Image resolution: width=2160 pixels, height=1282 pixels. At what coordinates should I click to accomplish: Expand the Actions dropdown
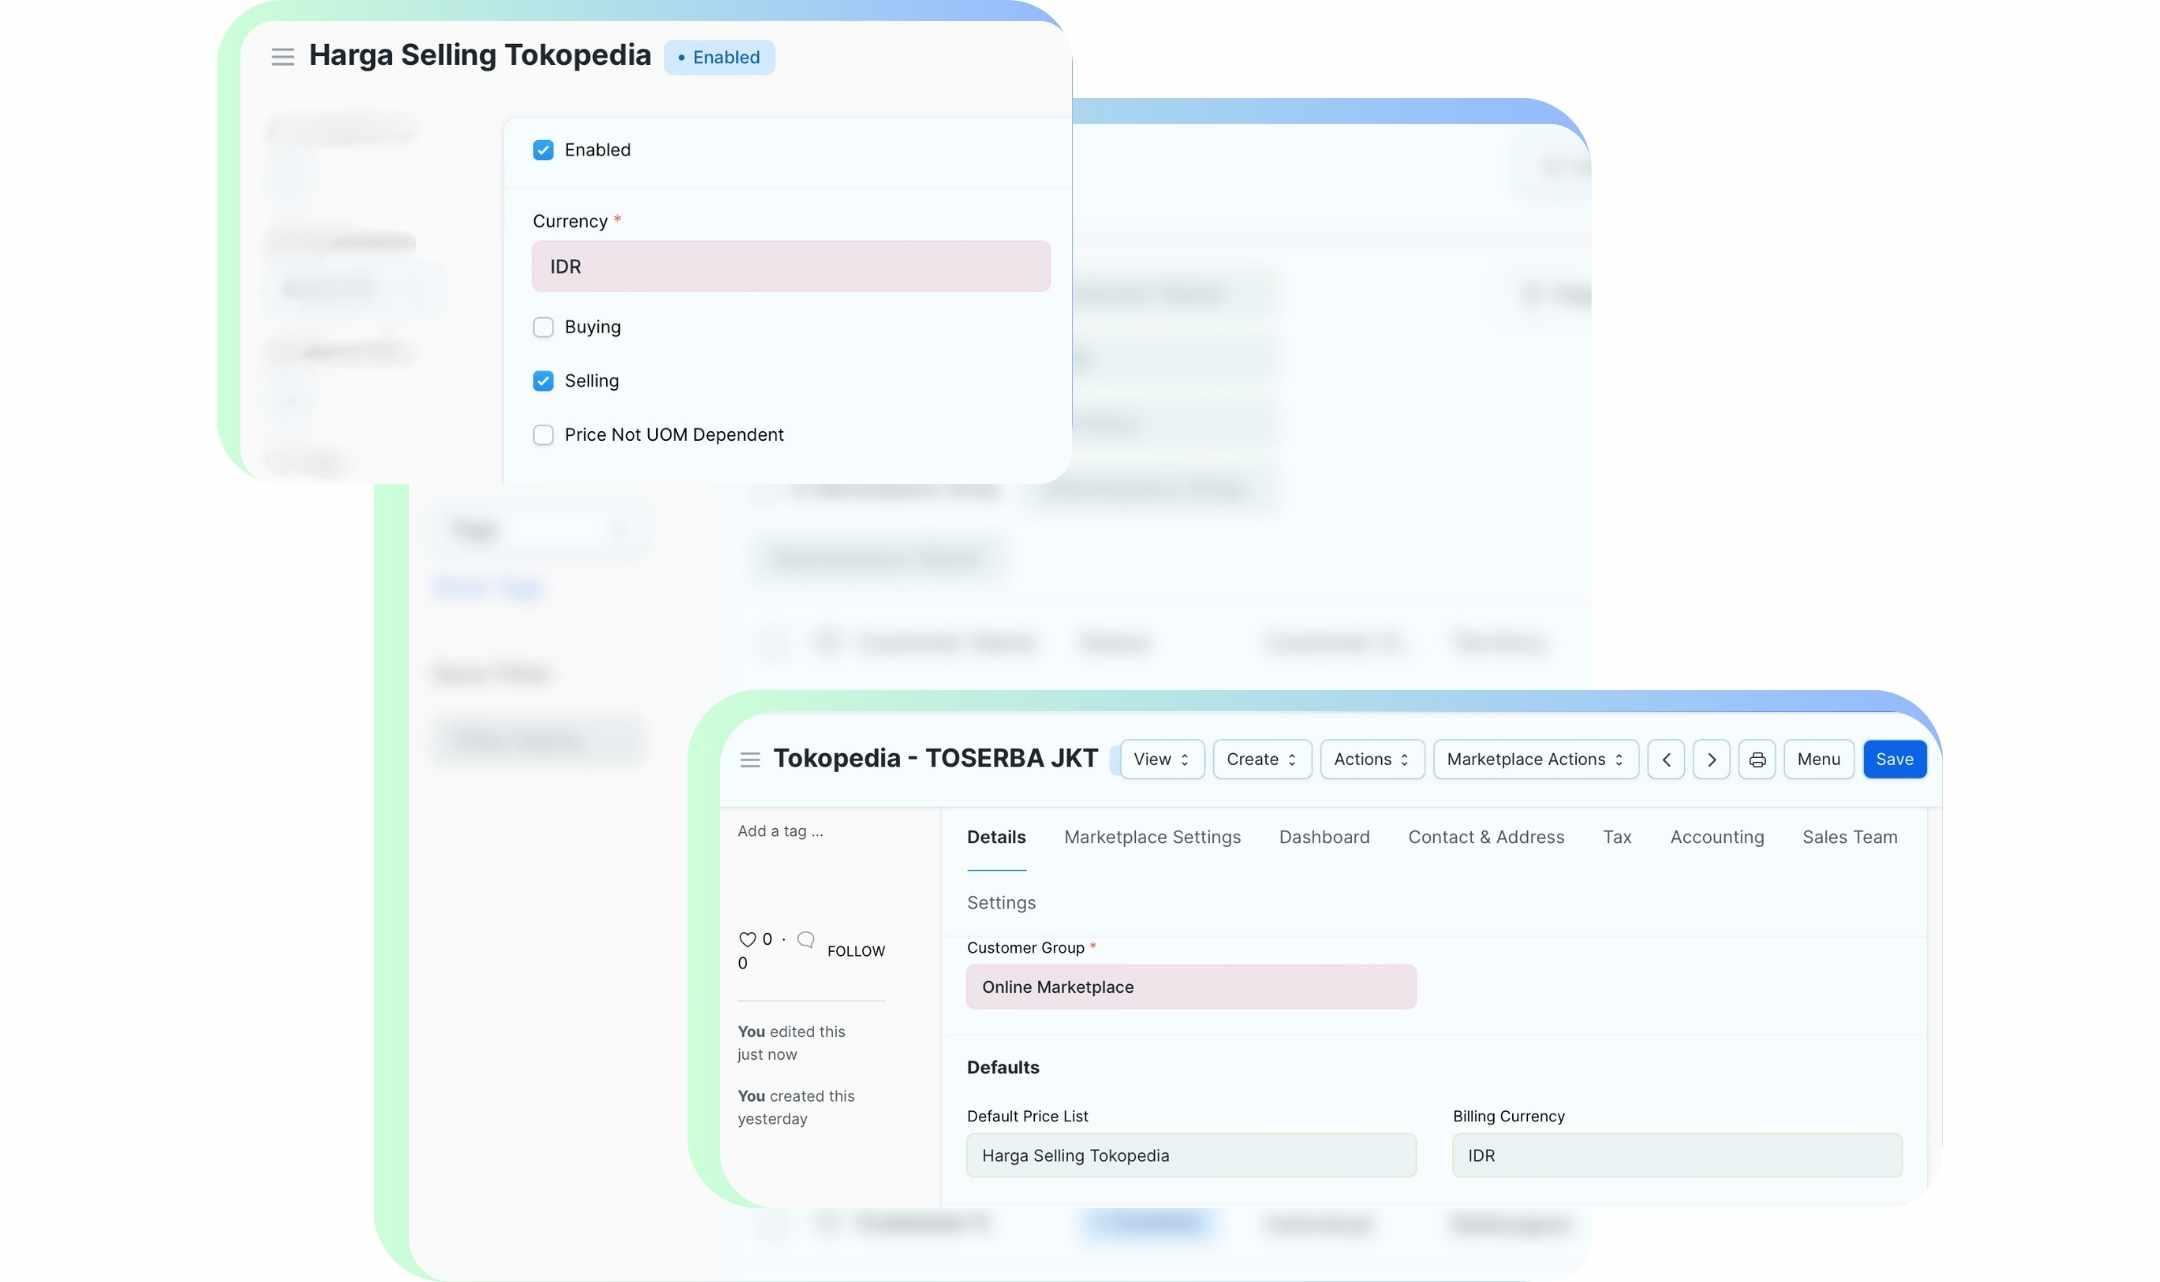click(1372, 760)
